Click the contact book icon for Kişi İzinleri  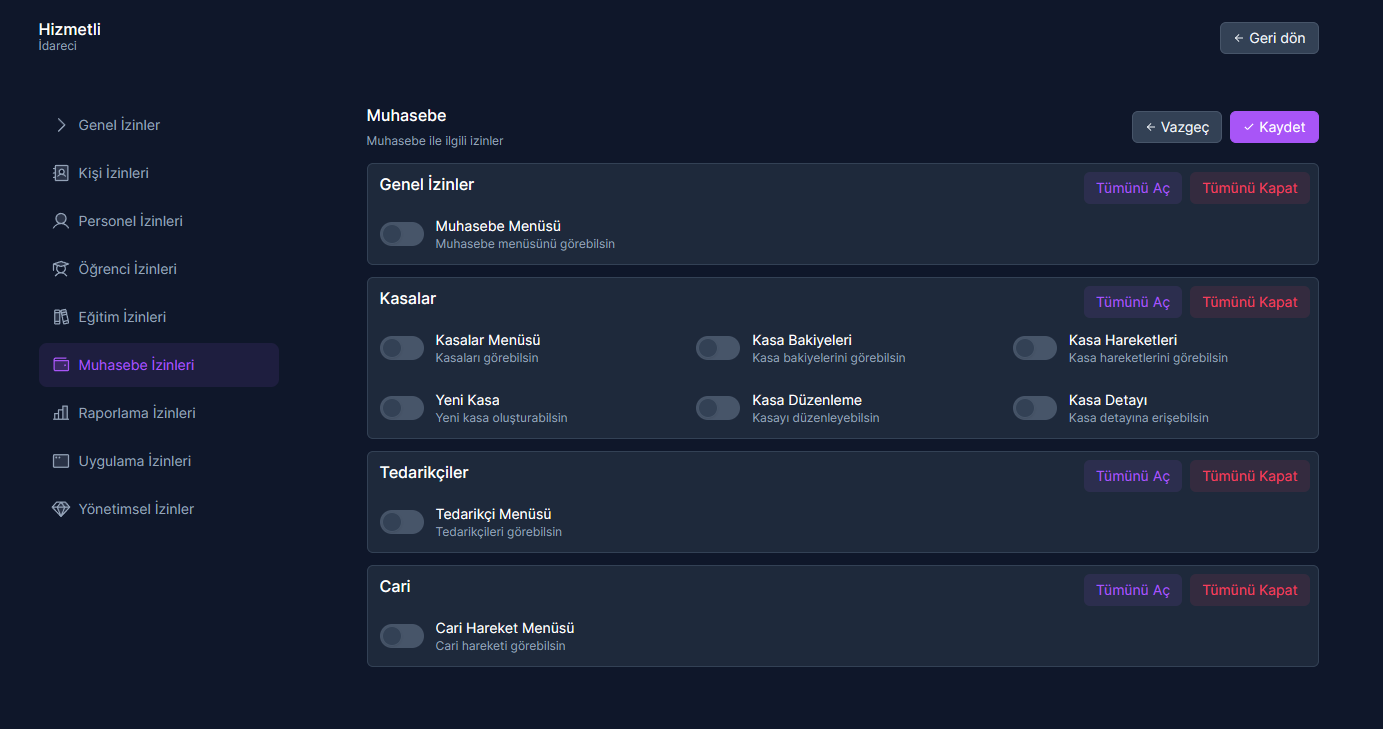pyautogui.click(x=61, y=173)
